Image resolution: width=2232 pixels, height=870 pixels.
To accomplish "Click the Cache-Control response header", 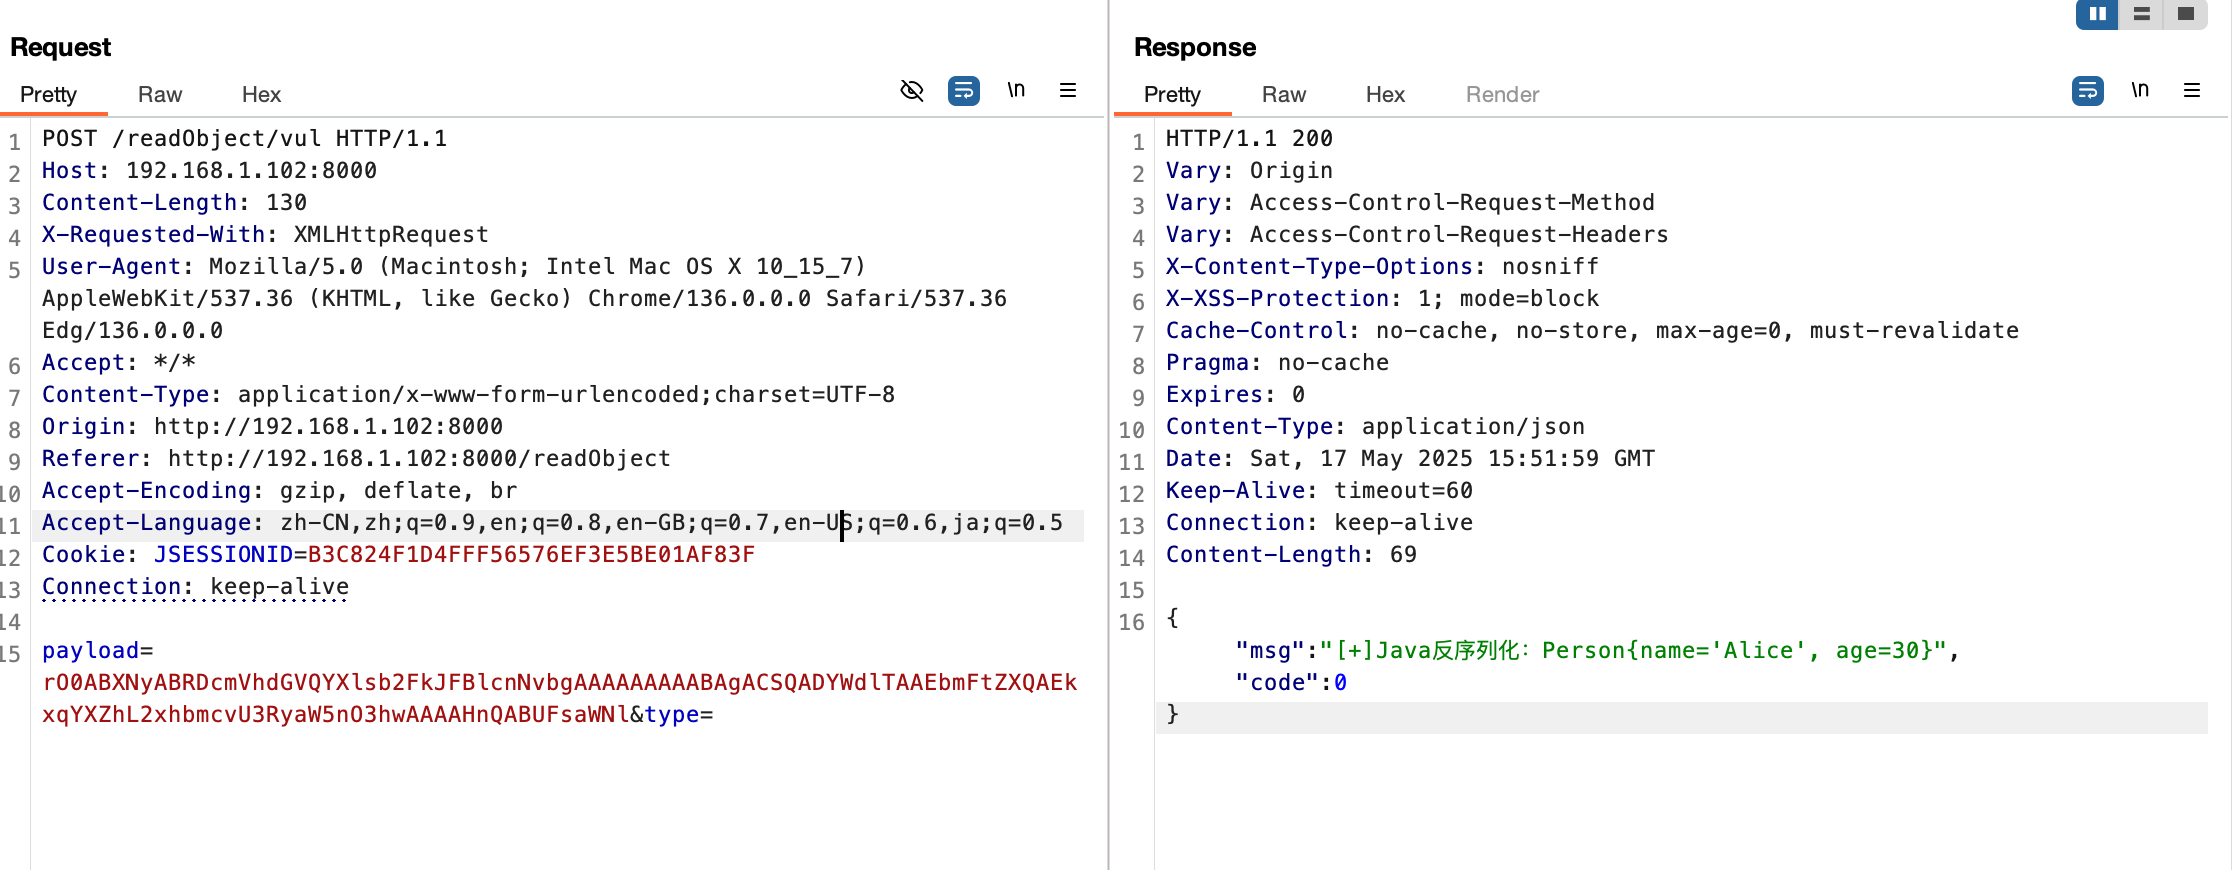I will tap(1592, 330).
